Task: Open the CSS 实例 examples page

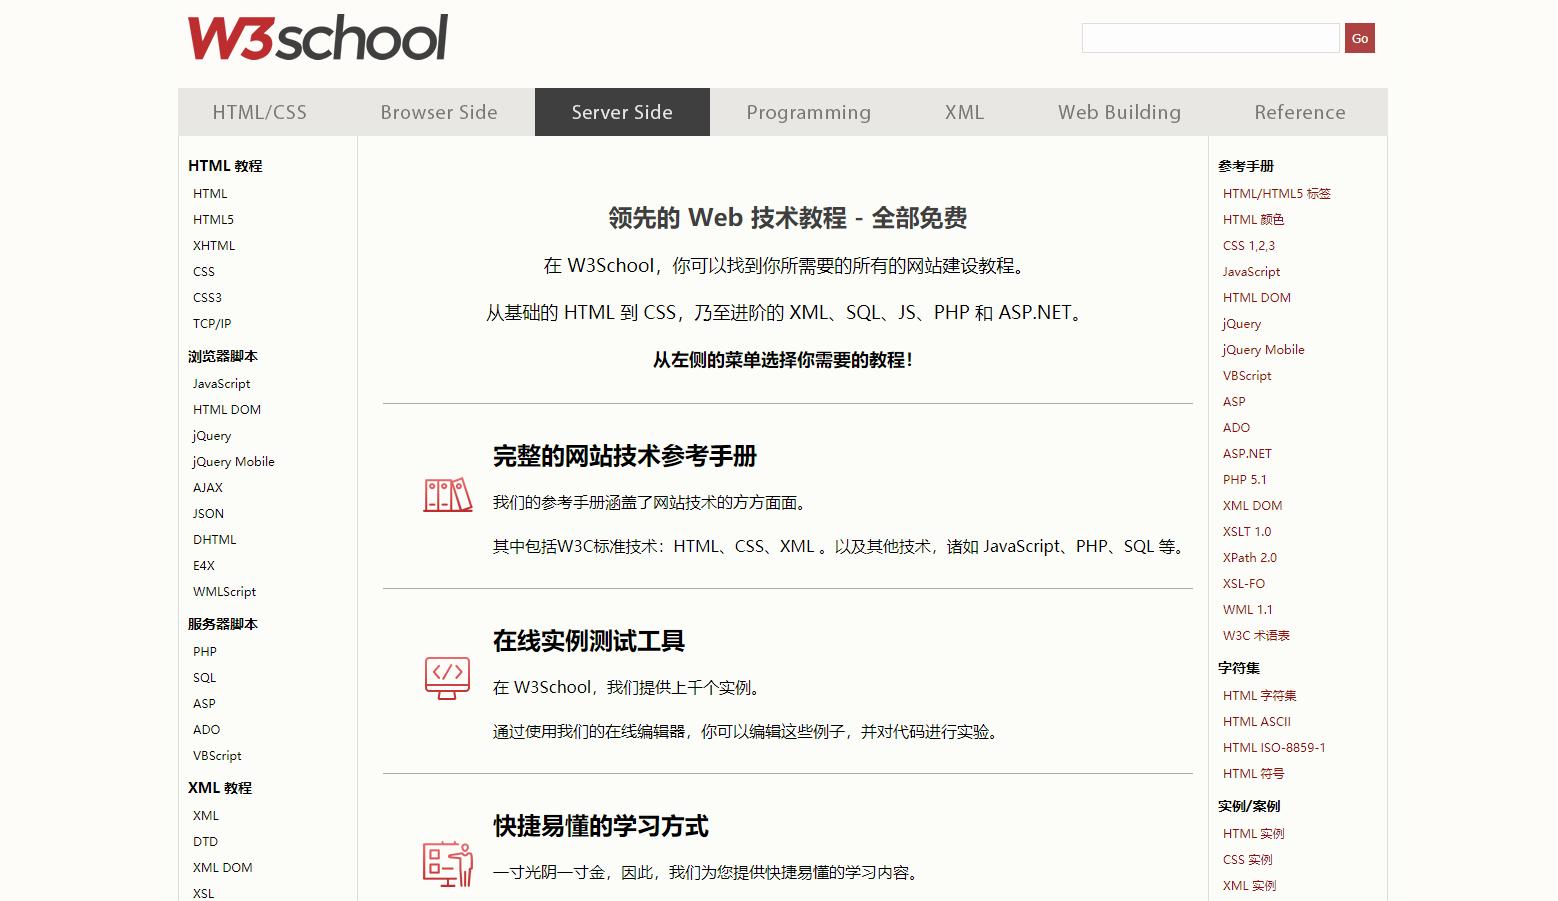Action: coord(1247,859)
